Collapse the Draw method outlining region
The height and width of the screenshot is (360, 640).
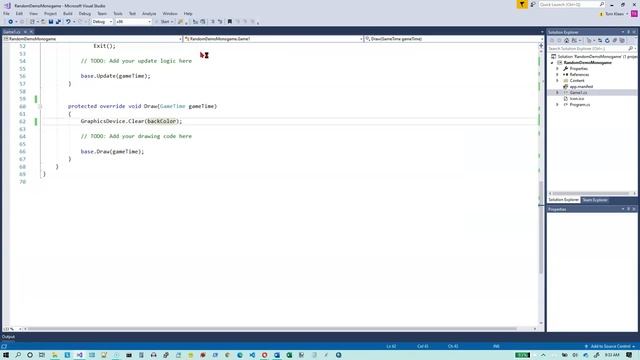tap(40, 107)
